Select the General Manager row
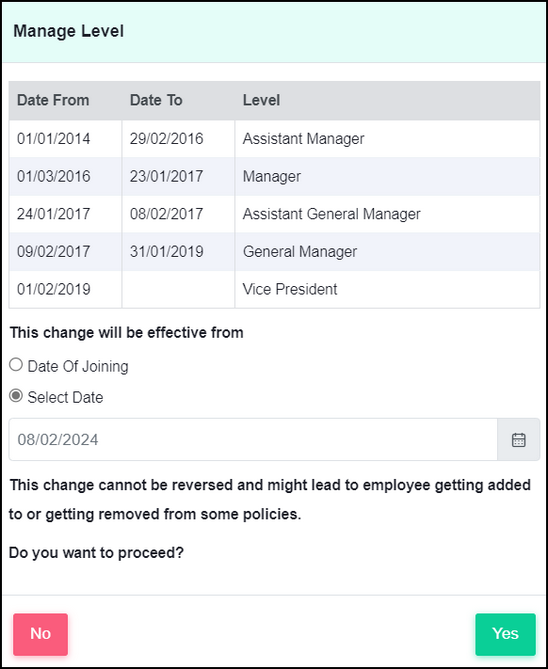548x669 pixels. 274,251
